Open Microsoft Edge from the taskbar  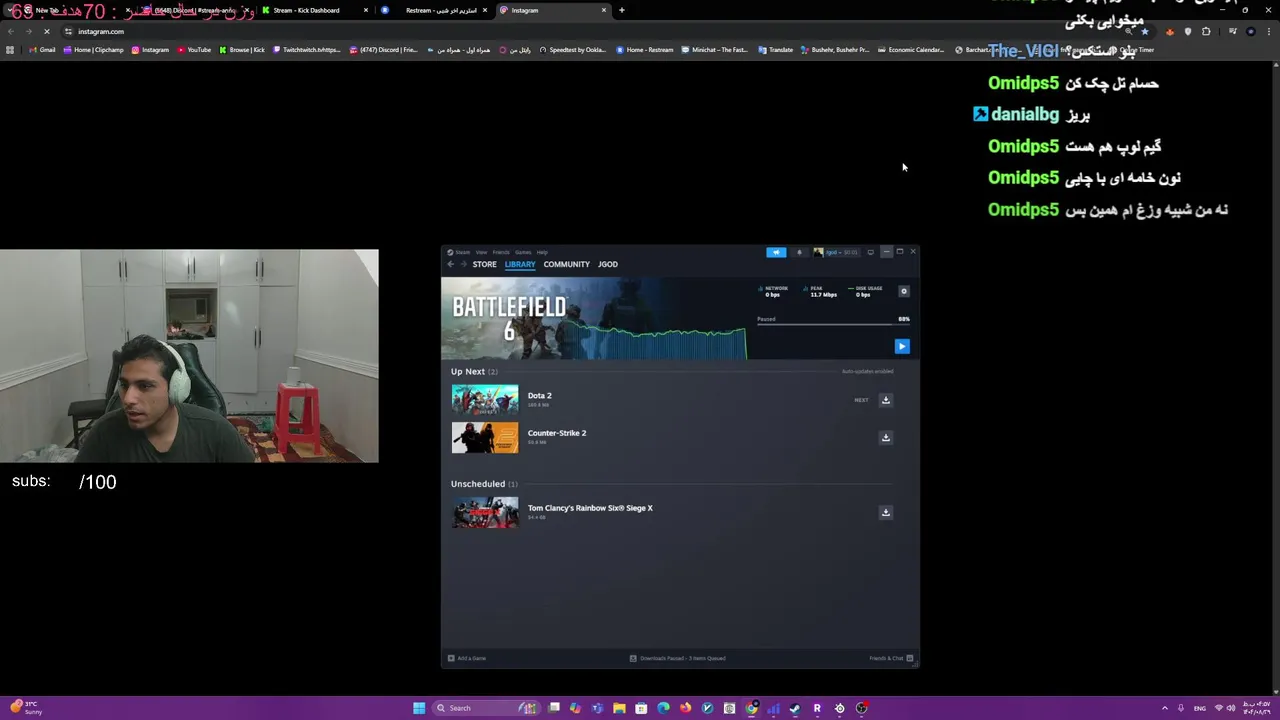tap(663, 708)
